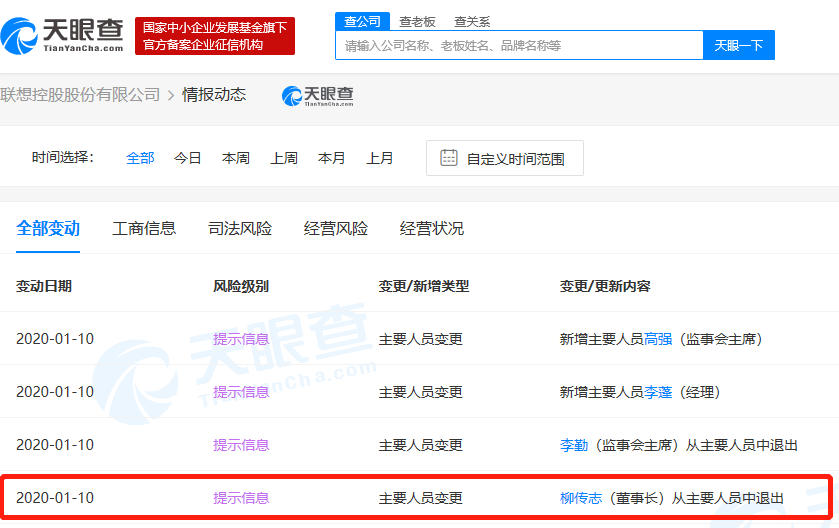Click the 变更/新增类型 column header
The image size is (839, 528).
424,286
